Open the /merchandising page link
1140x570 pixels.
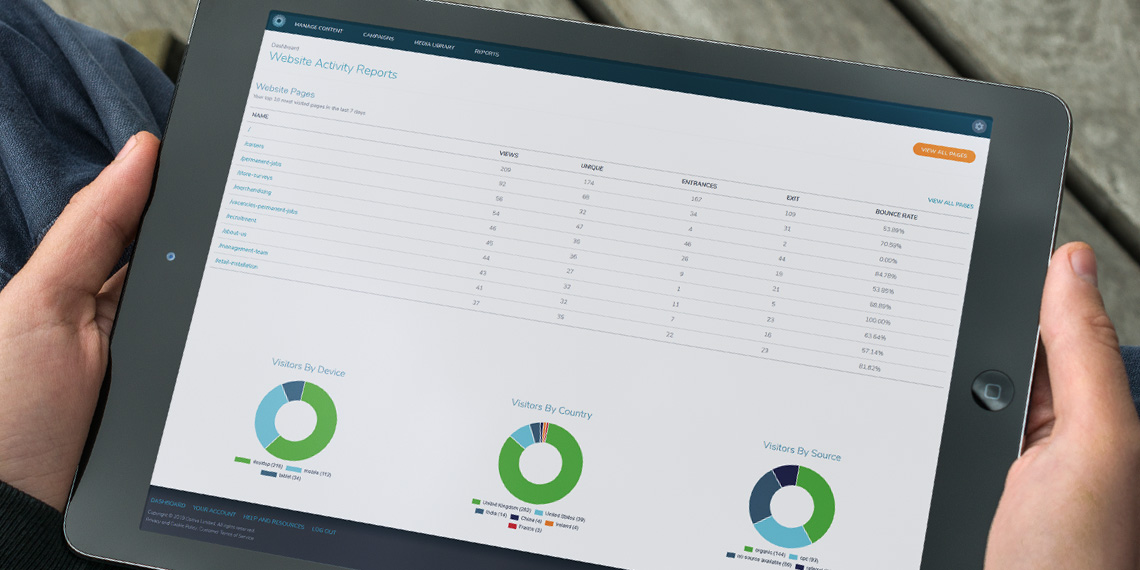(x=254, y=190)
